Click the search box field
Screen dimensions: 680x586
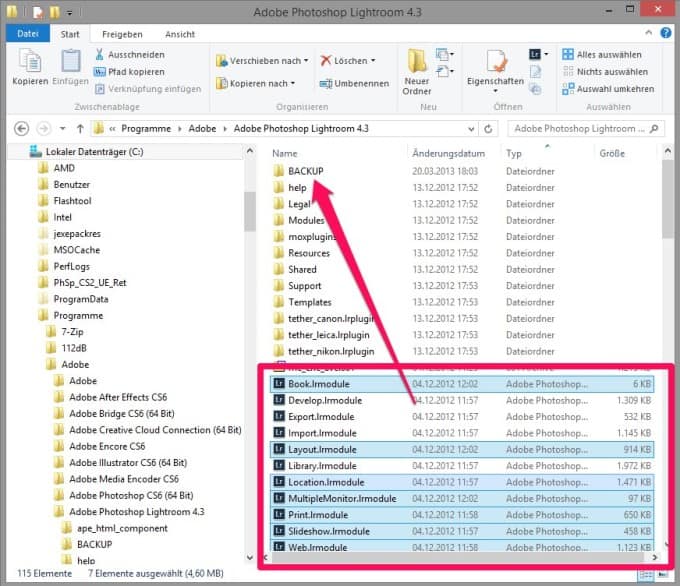[x=585, y=129]
